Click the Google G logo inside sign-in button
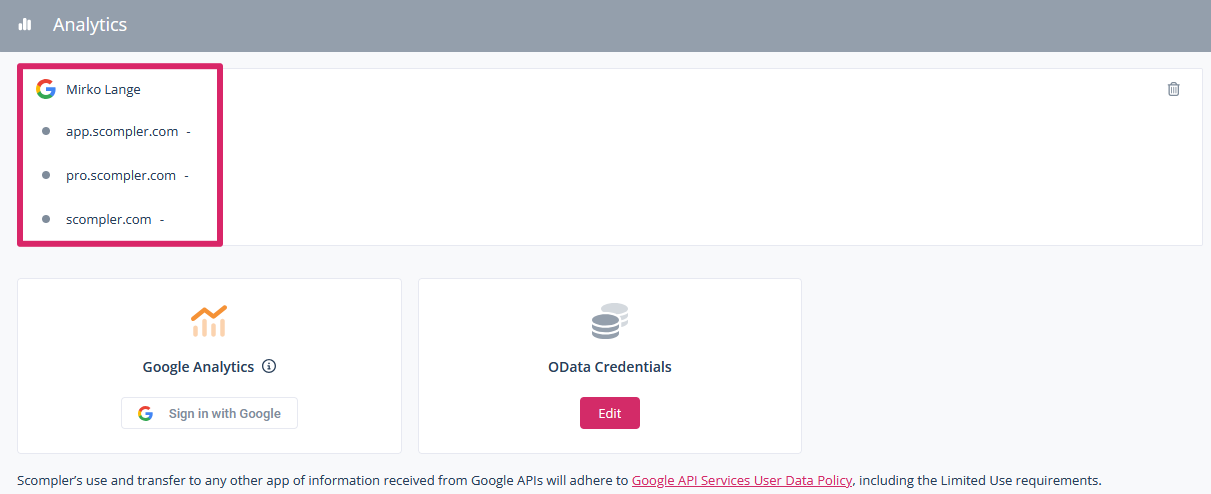 coord(146,414)
